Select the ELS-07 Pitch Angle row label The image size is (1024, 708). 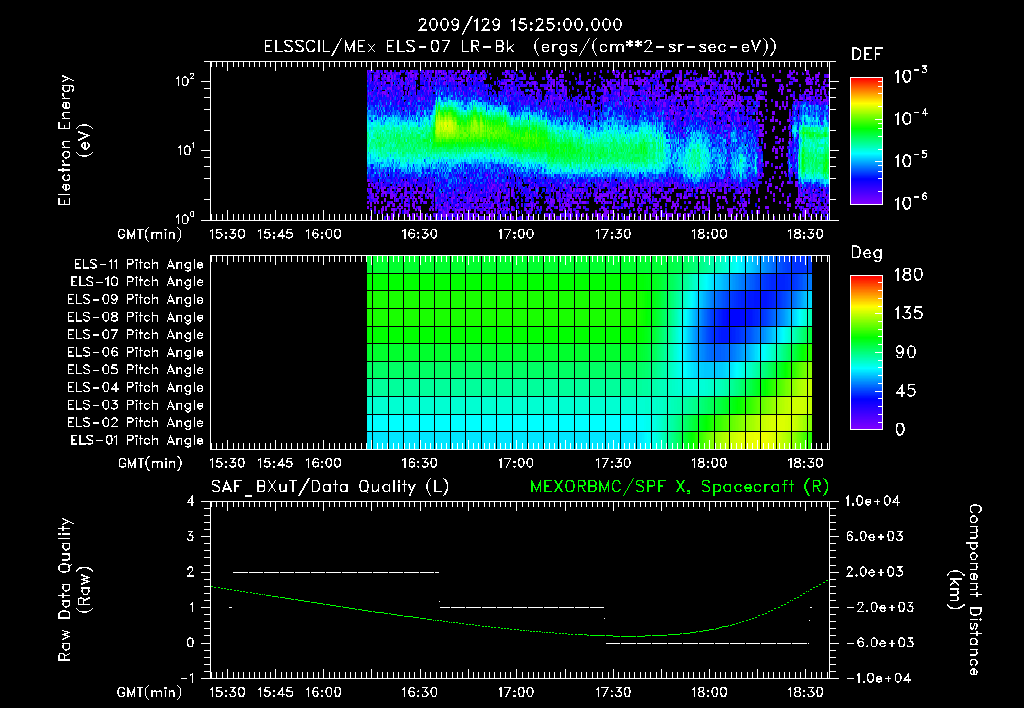click(x=135, y=334)
